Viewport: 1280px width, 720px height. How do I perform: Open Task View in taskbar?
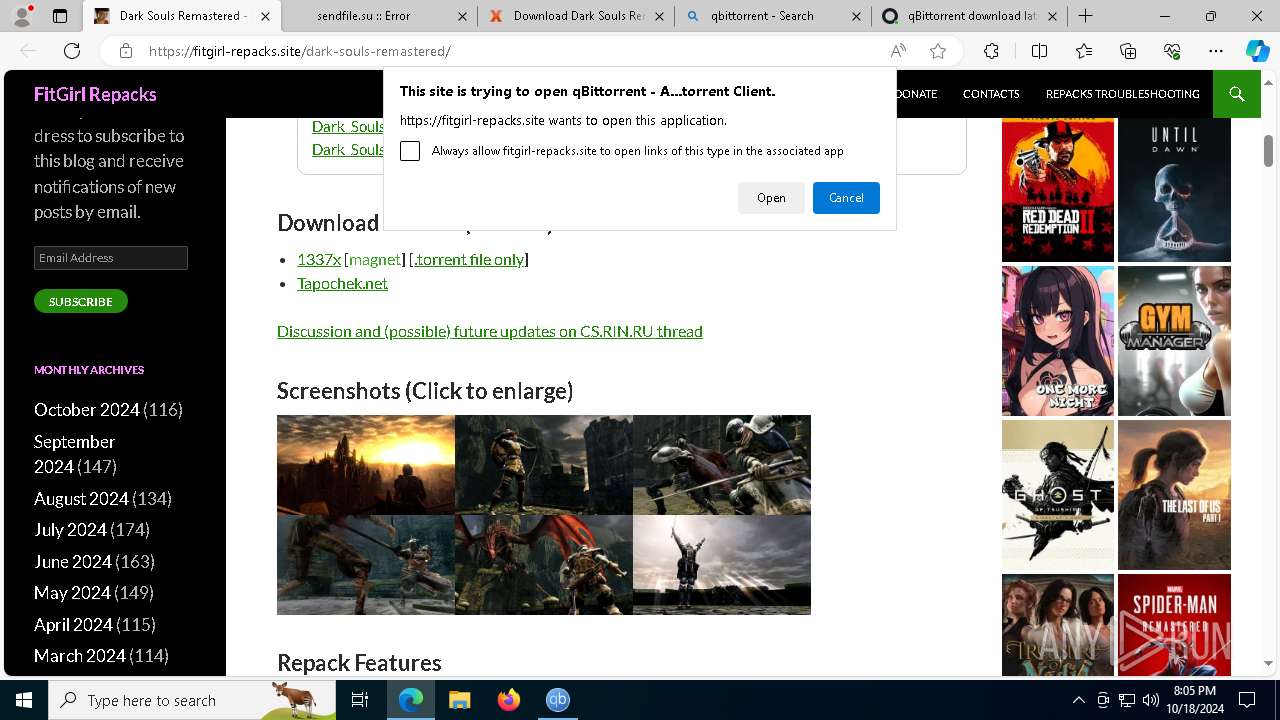[360, 700]
